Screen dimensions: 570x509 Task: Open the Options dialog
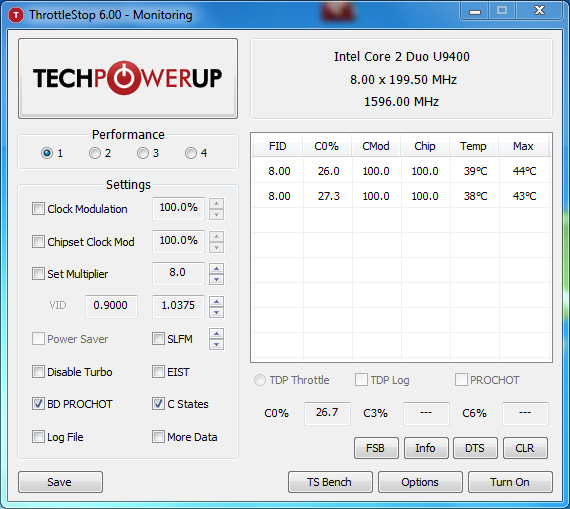(x=420, y=482)
